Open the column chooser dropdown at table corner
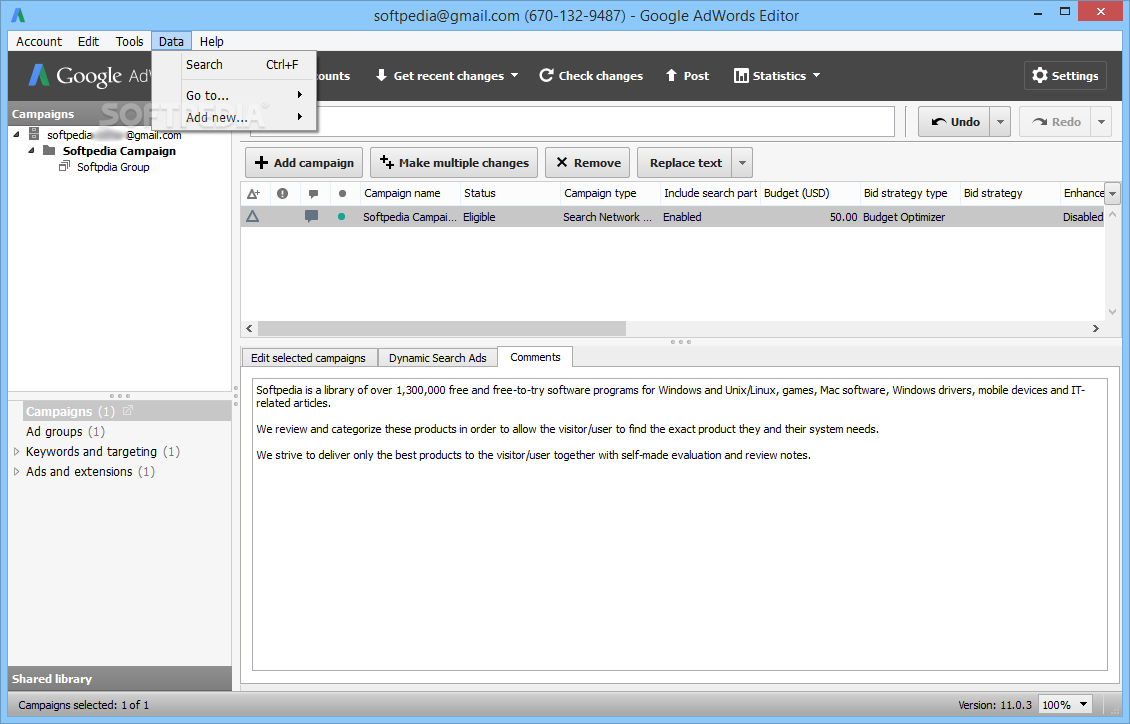This screenshot has width=1130, height=724. click(1113, 193)
